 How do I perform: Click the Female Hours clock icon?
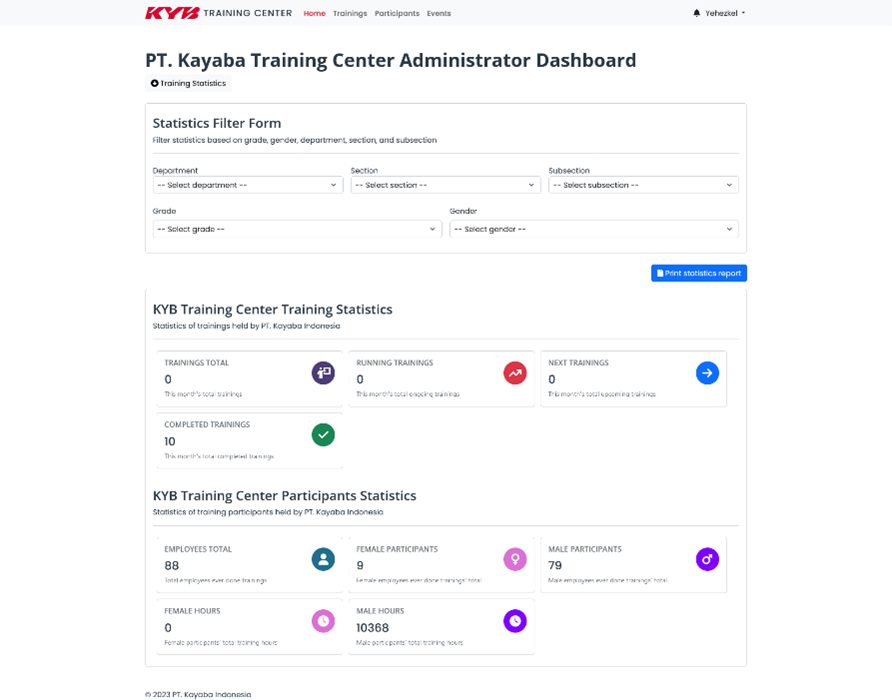coord(322,621)
